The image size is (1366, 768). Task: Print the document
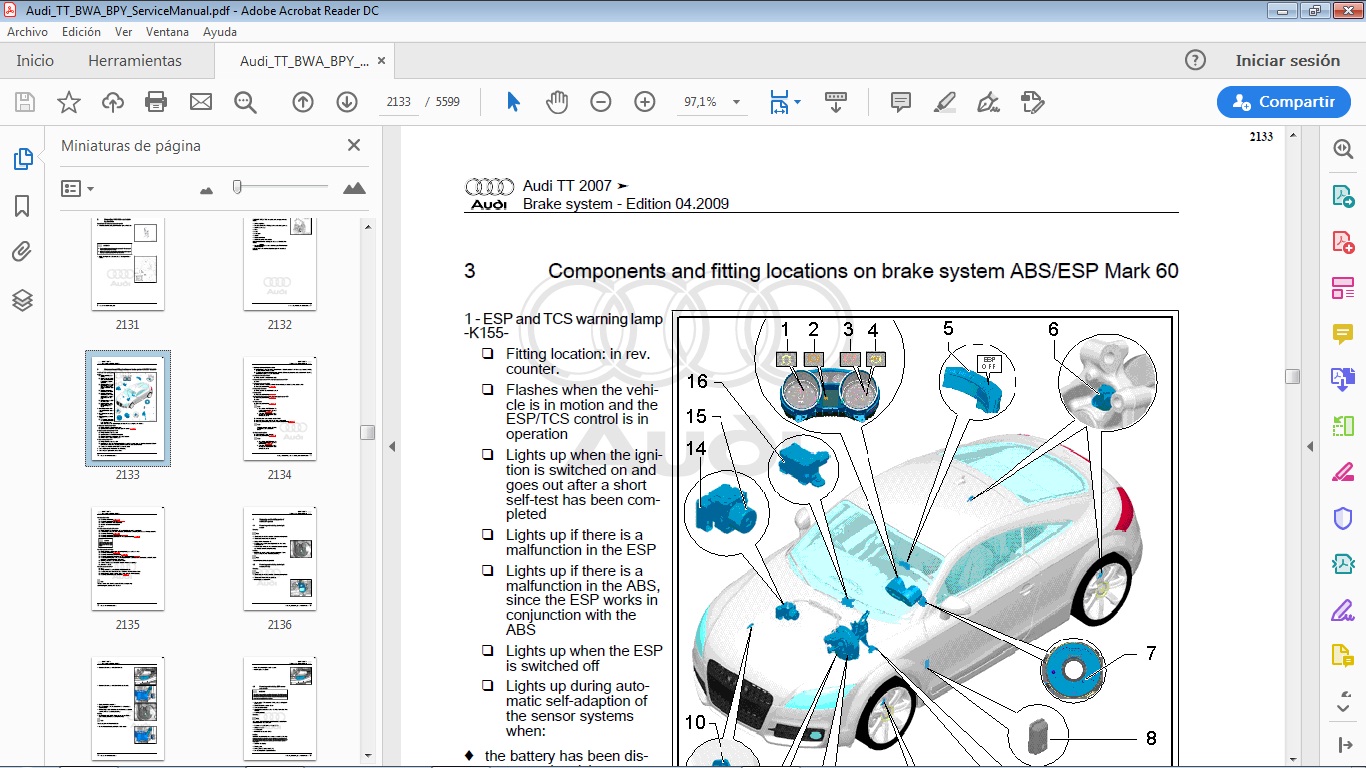pyautogui.click(x=156, y=102)
